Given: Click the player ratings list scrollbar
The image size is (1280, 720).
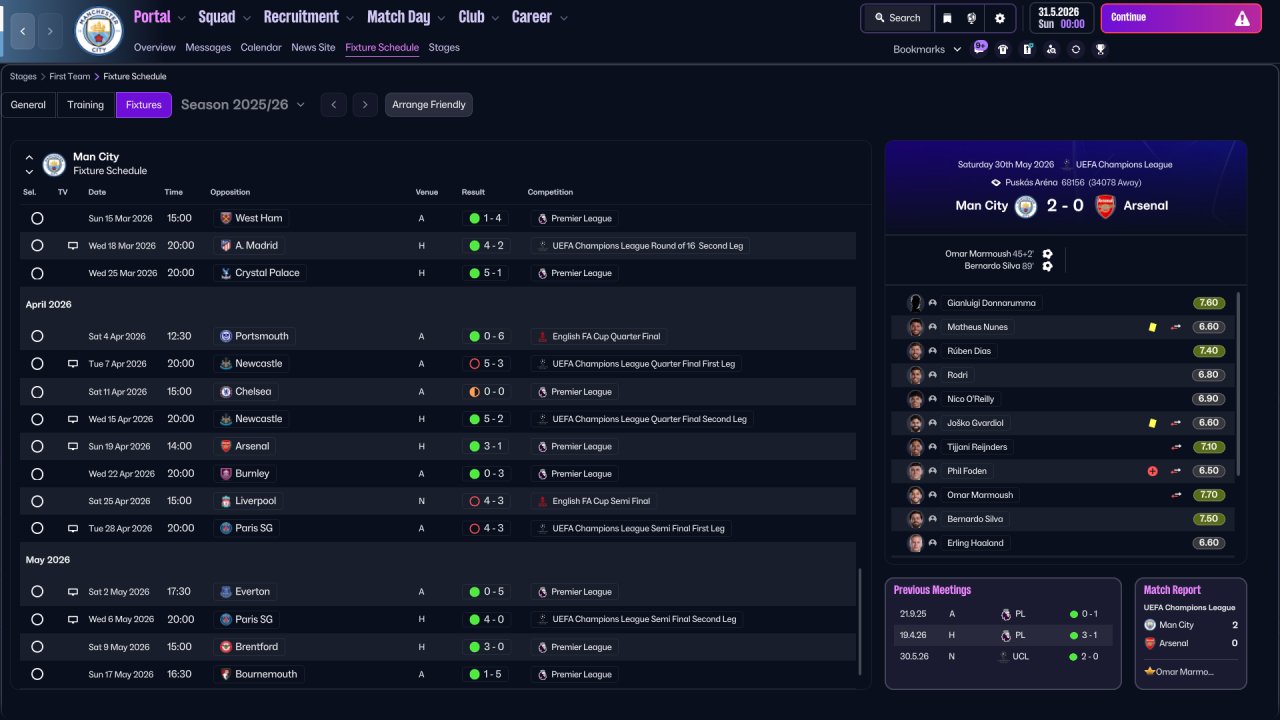Looking at the screenshot, I should tap(1239, 384).
